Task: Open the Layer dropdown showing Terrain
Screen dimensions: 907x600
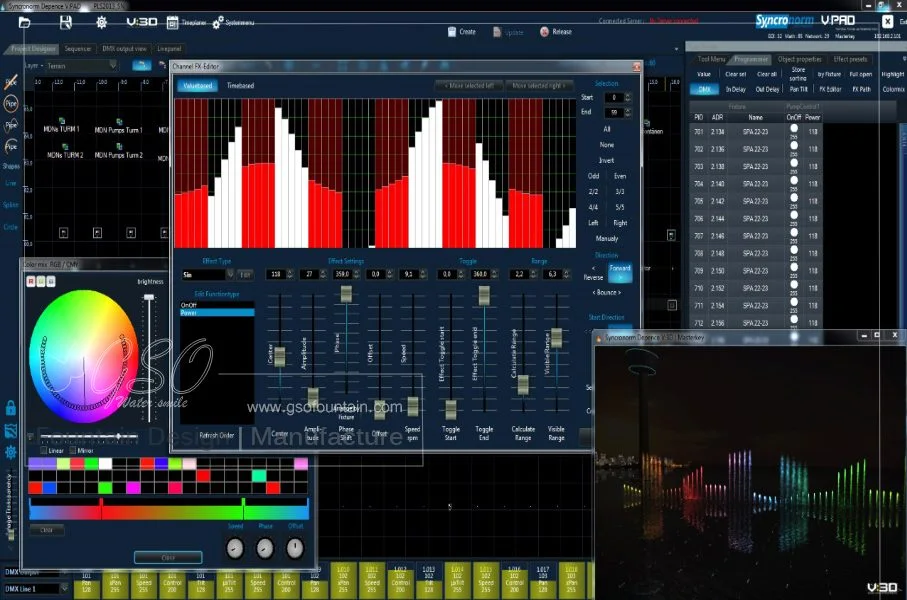Action: point(81,66)
